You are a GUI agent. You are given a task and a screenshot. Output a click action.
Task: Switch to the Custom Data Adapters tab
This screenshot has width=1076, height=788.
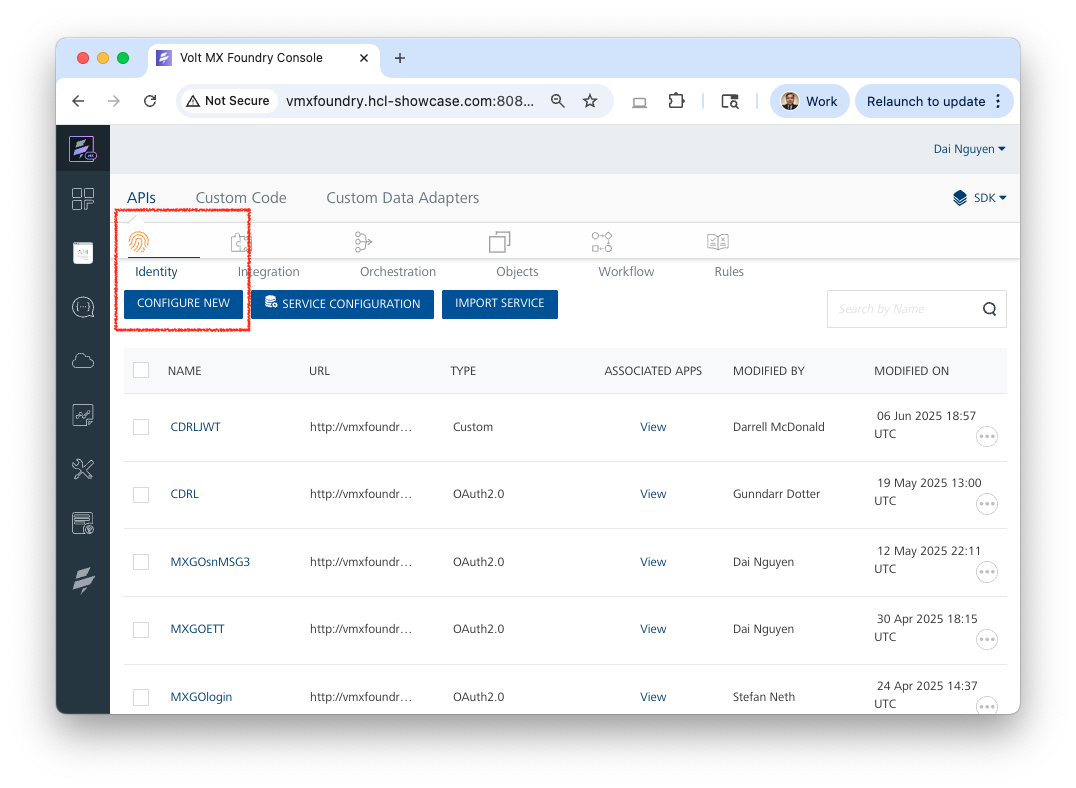402,198
